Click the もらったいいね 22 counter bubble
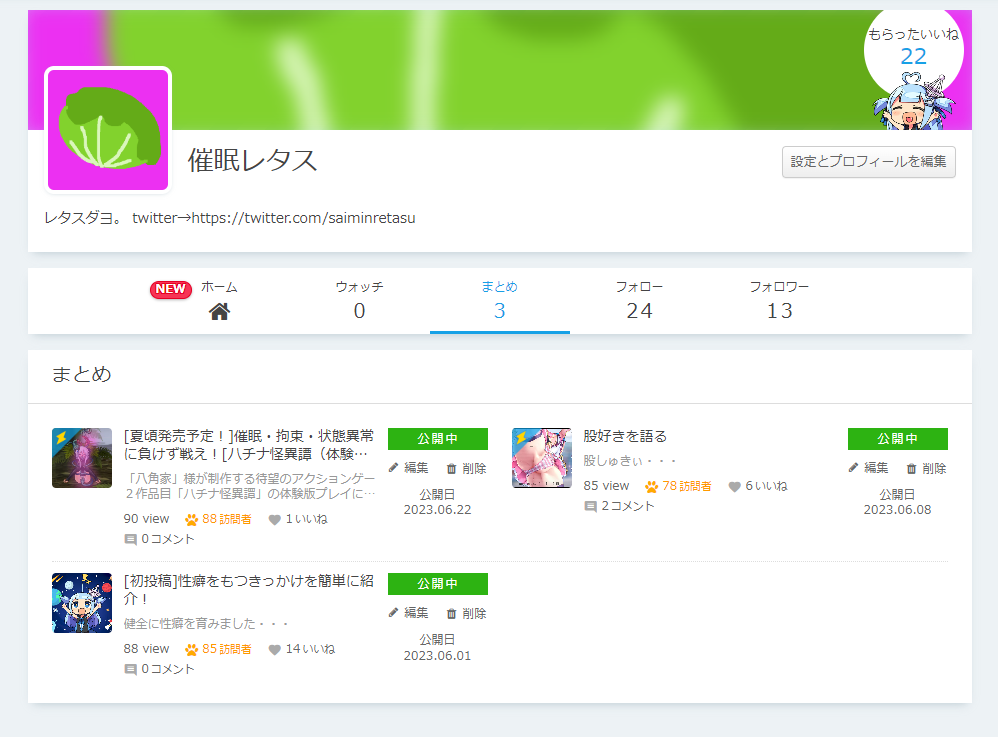 point(913,47)
